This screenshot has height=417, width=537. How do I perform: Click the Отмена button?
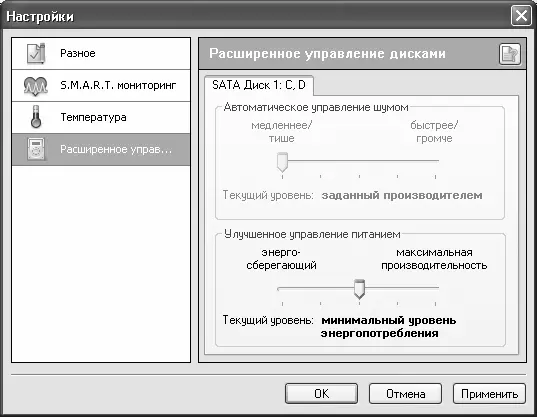pyautogui.click(x=405, y=394)
